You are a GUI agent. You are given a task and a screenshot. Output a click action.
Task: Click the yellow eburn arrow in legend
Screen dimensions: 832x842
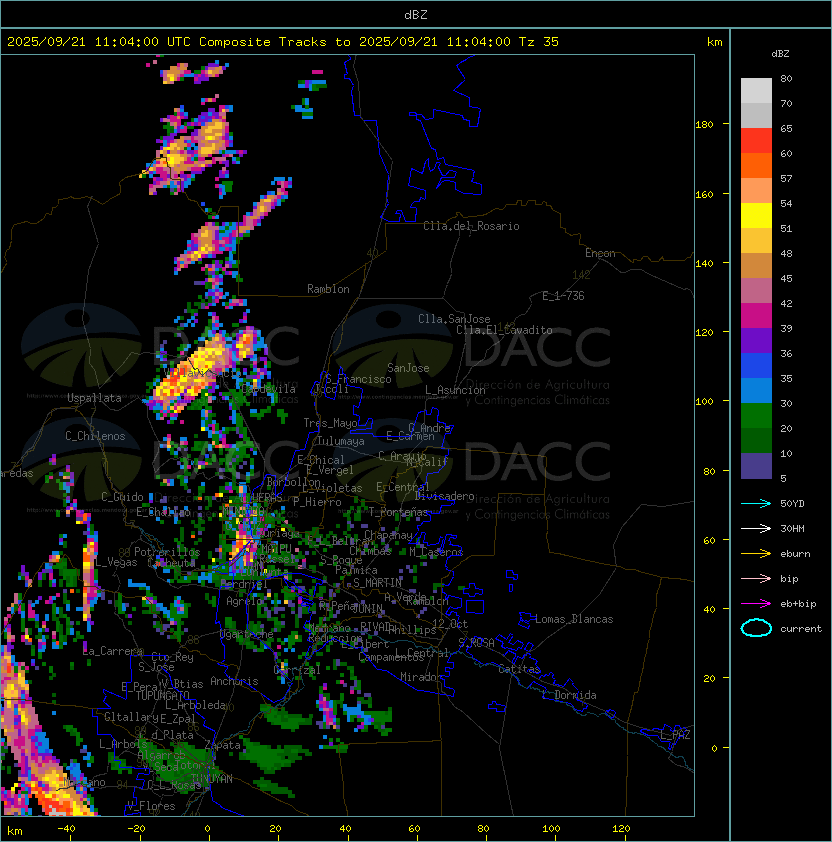click(x=756, y=554)
